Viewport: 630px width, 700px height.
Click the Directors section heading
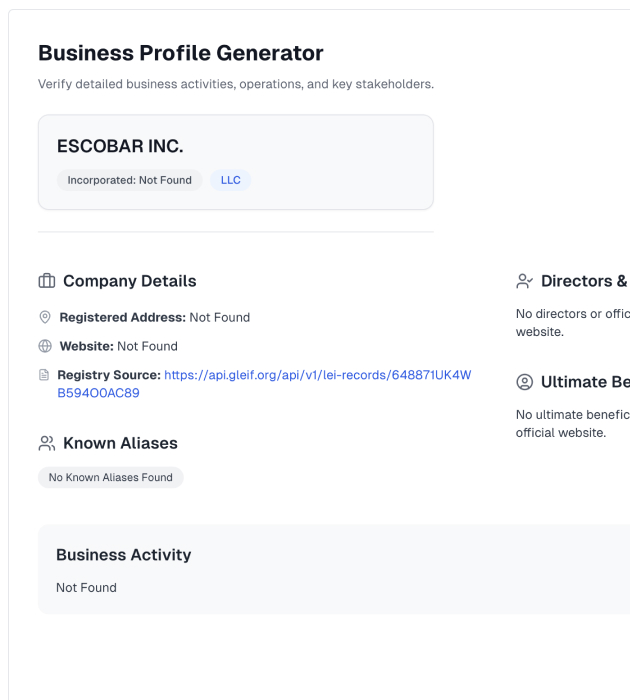click(x=584, y=281)
